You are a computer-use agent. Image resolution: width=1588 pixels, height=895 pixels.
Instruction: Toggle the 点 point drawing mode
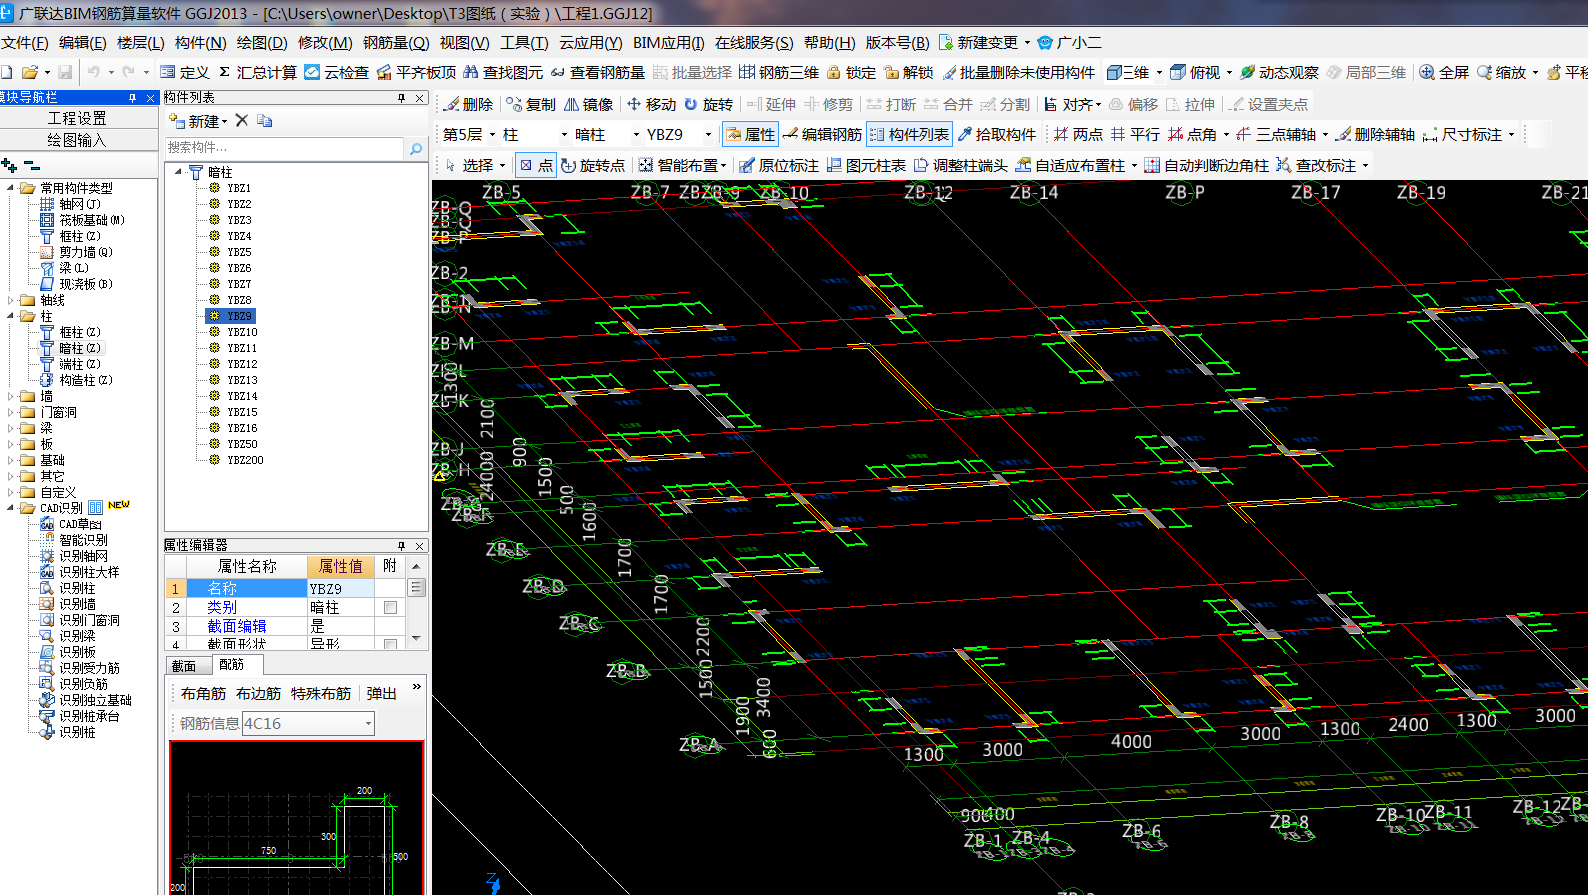click(536, 165)
